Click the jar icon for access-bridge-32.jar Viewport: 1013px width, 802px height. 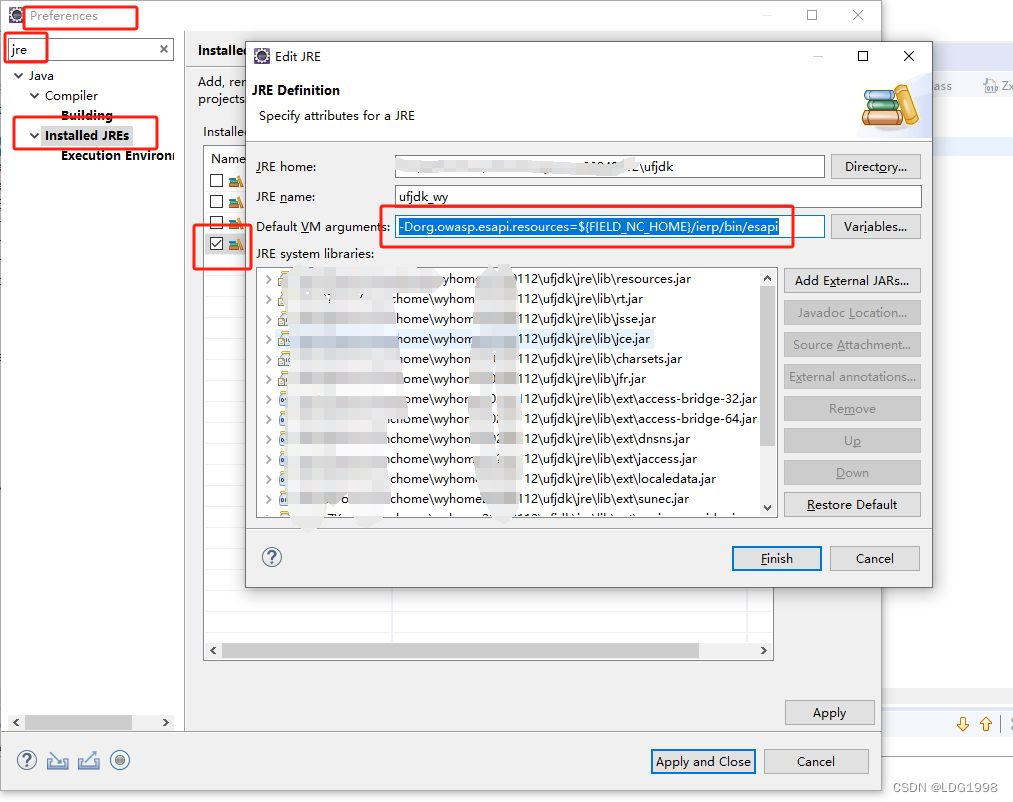[x=283, y=399]
